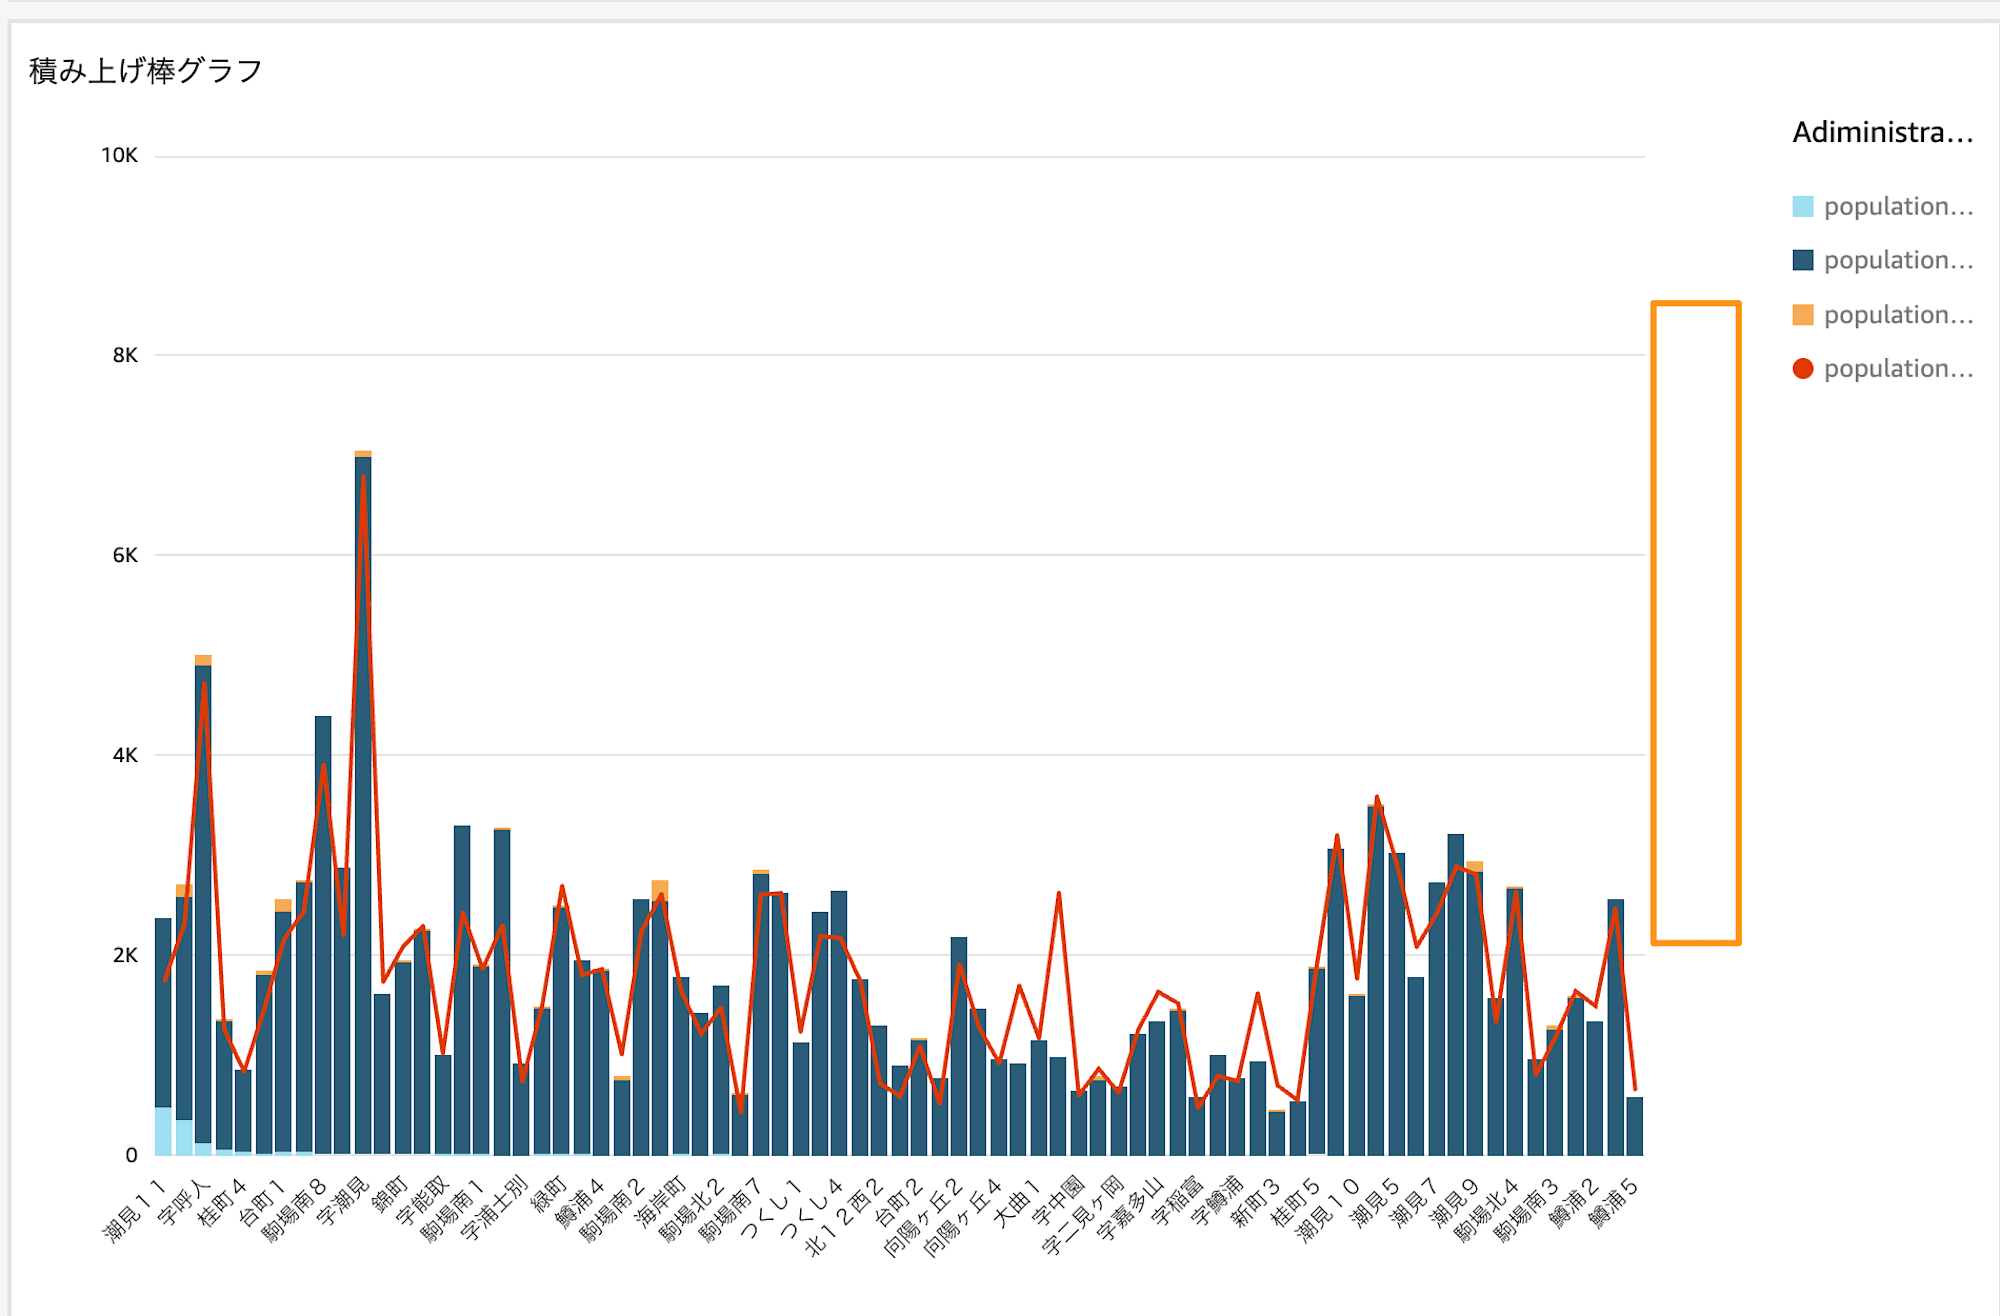Click the 新町３ x-axis label
The width and height of the screenshot is (2000, 1316).
click(x=1256, y=1201)
